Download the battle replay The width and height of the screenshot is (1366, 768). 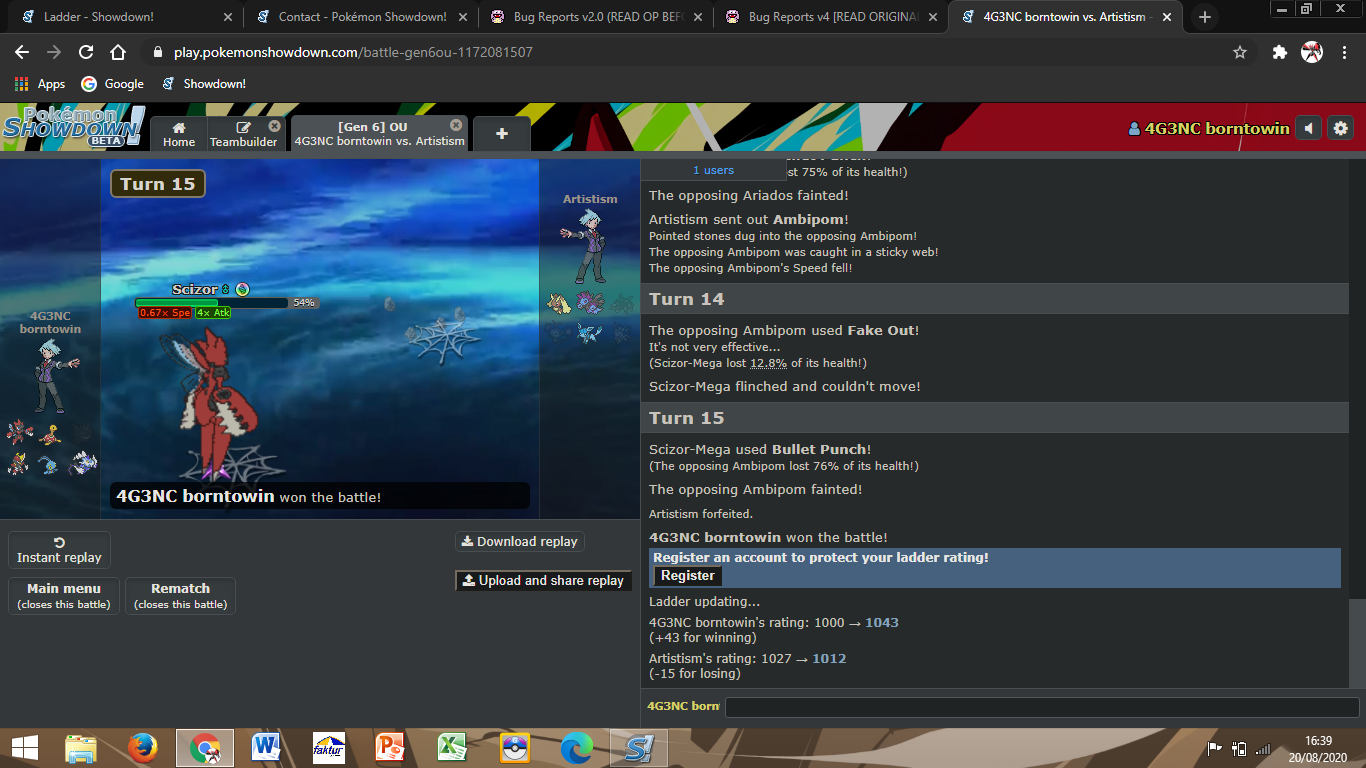pyautogui.click(x=520, y=541)
